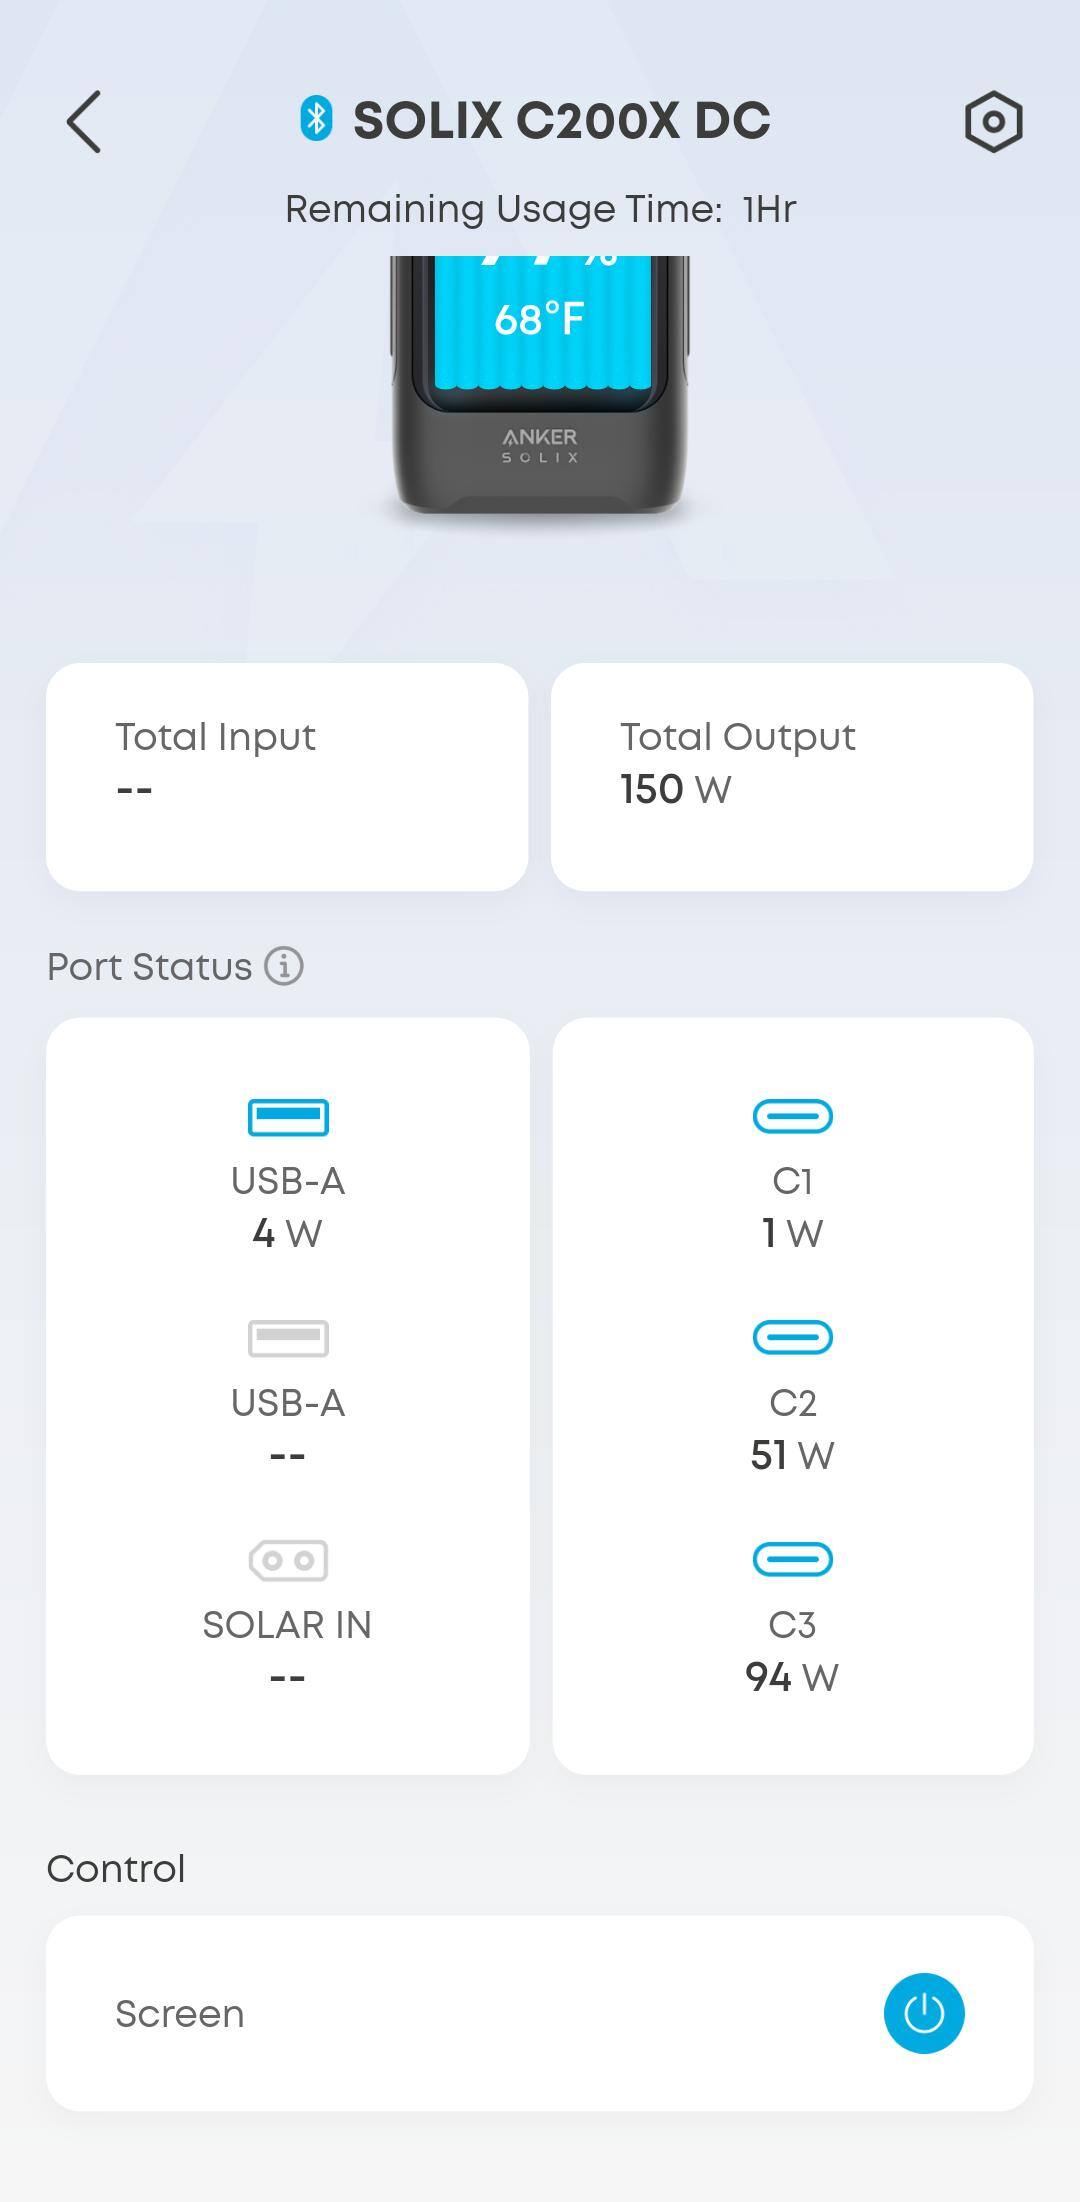Tap the C2 USB-C port icon
Screen dimensions: 1080x2202
[x=792, y=1338]
